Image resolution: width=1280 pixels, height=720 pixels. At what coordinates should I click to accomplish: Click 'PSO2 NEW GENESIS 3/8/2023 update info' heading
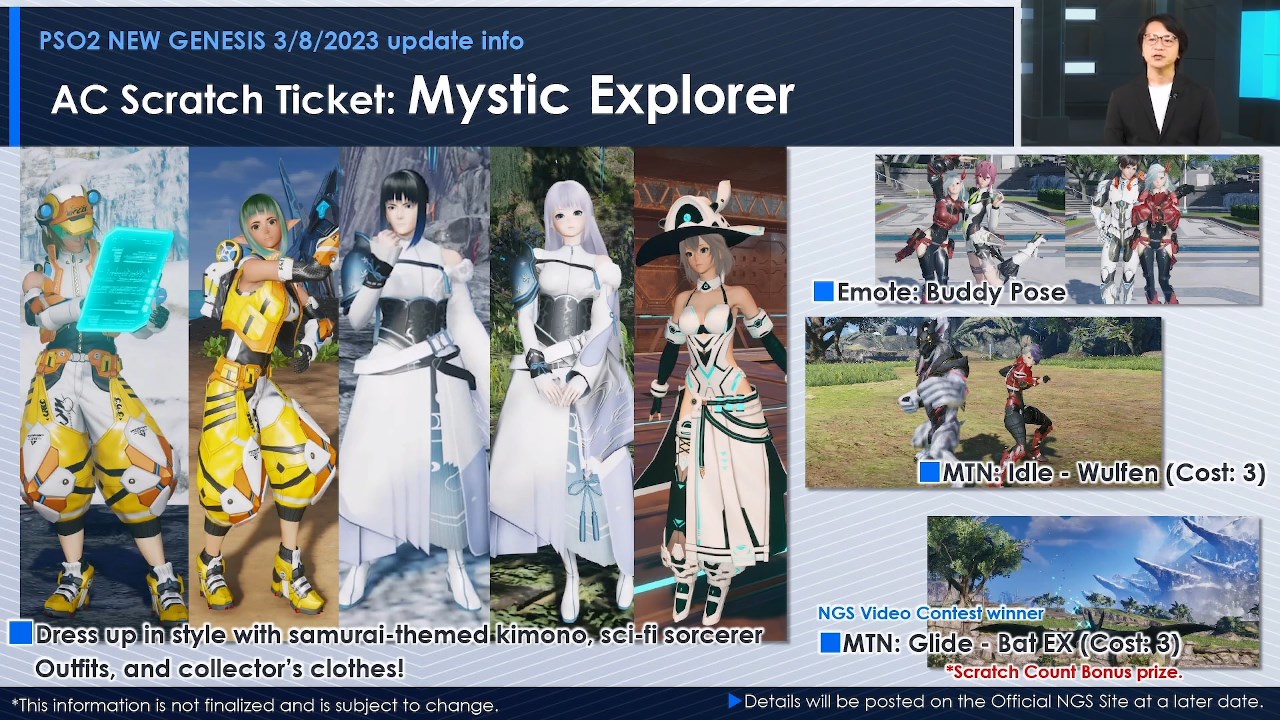pos(281,41)
